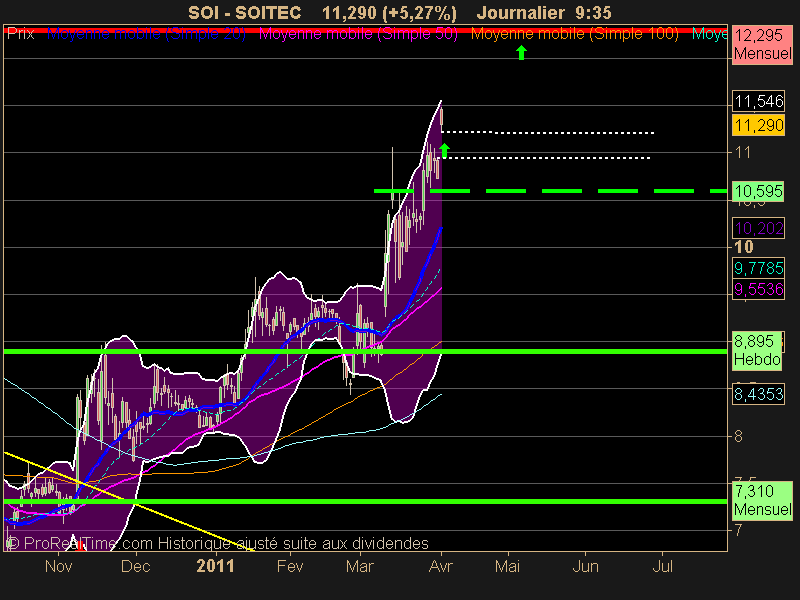This screenshot has width=800, height=600.
Task: Select the 'Moyenne mobile (Simple 100)' legend entry
Action: (574, 34)
